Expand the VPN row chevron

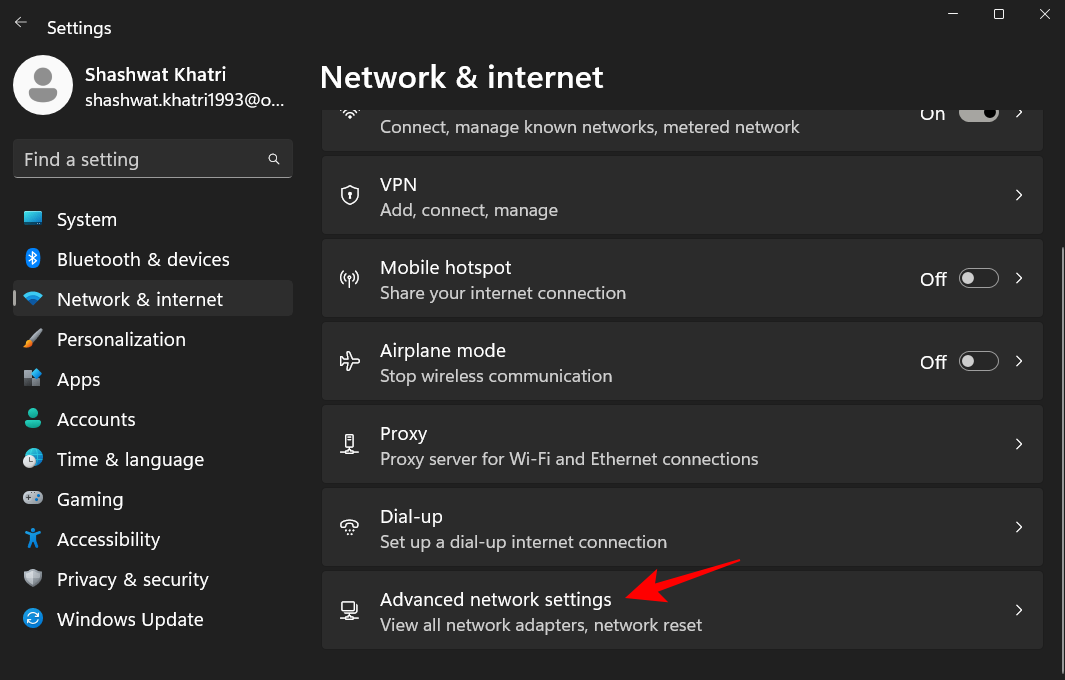coord(1019,196)
